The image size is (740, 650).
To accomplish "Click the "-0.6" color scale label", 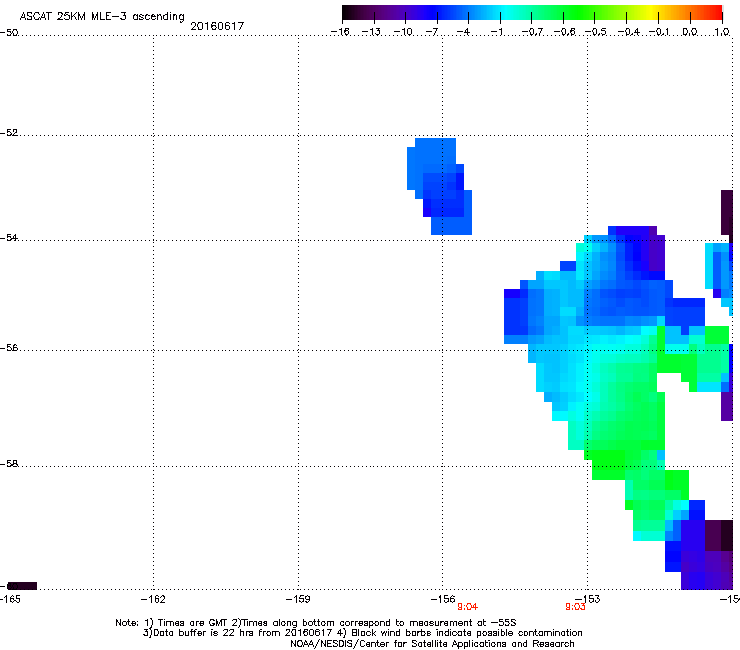I will (x=564, y=32).
